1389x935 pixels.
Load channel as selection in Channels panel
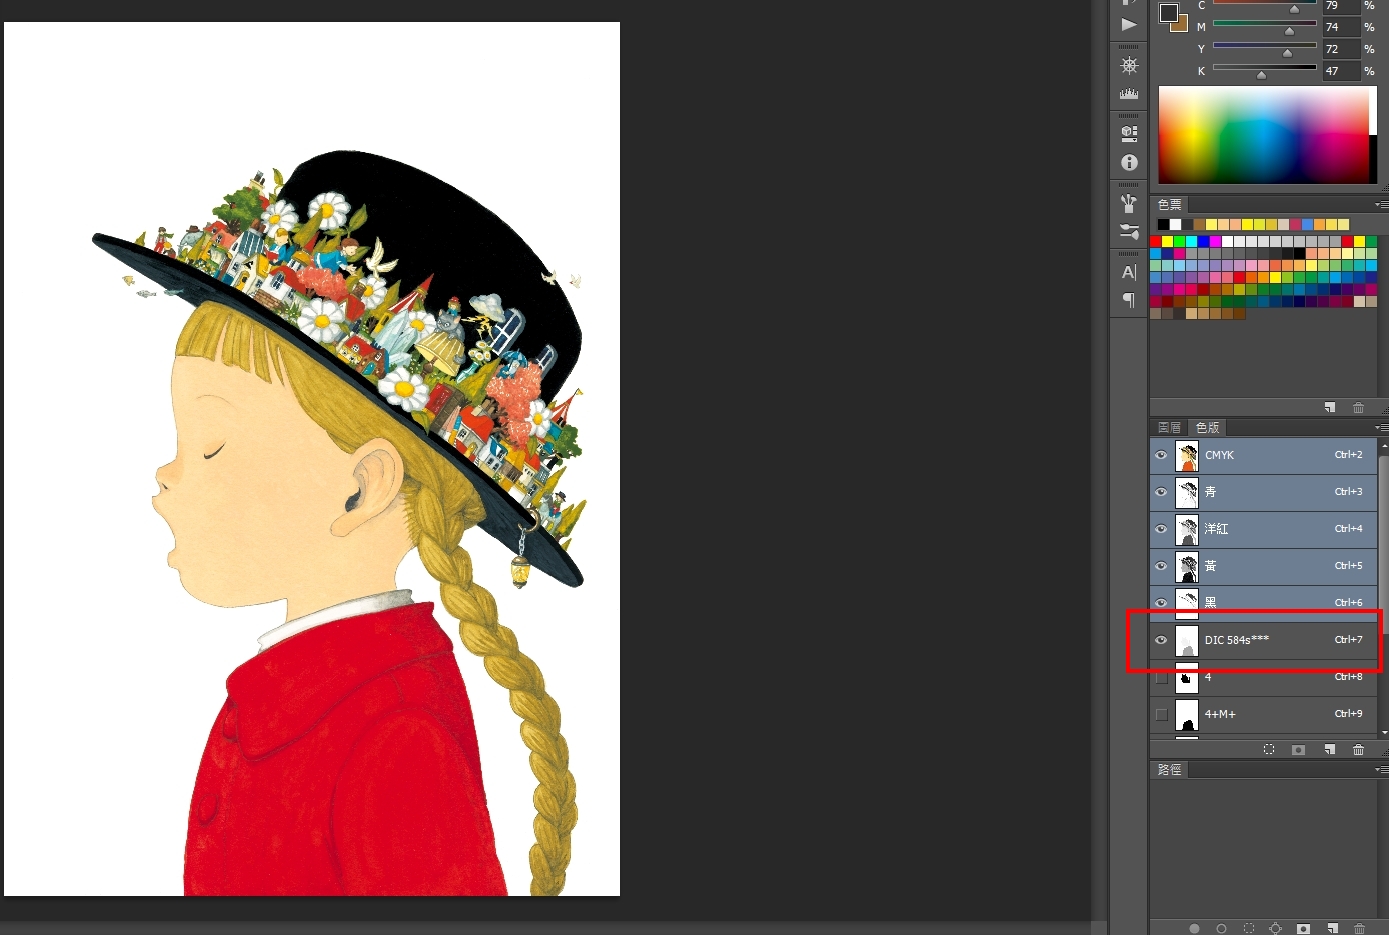[x=1269, y=749]
